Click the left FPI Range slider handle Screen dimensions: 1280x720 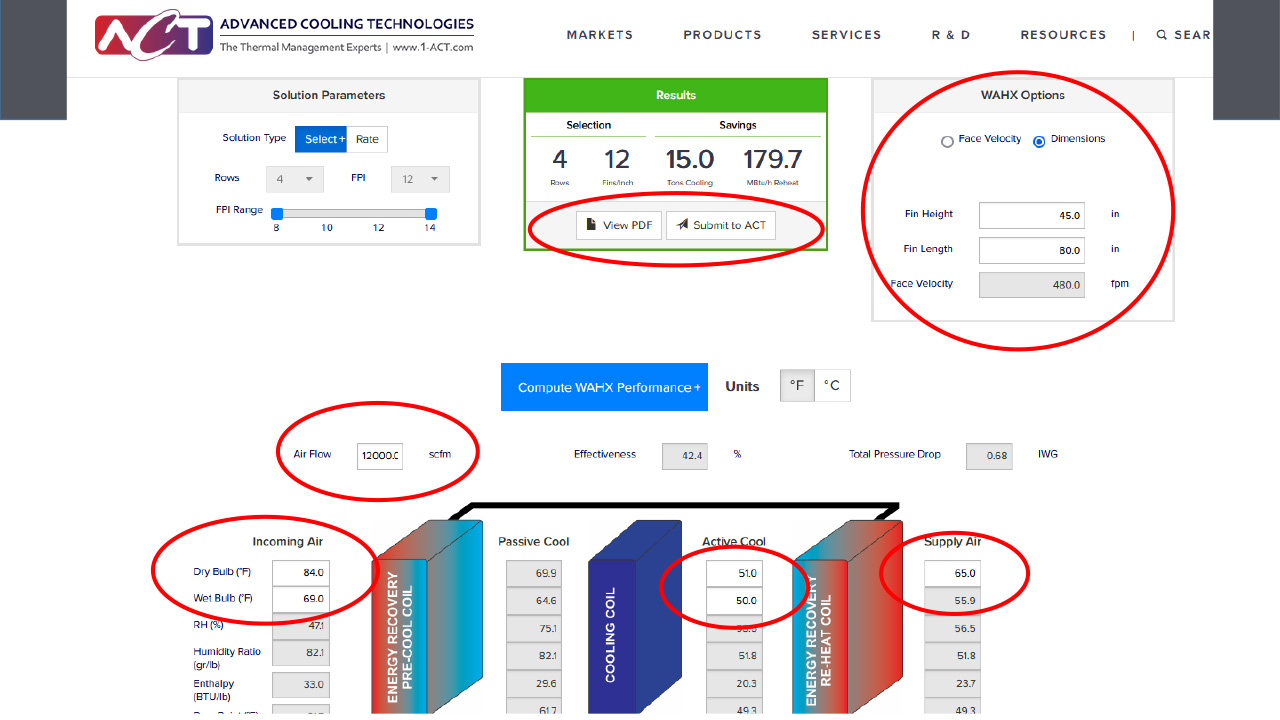277,213
